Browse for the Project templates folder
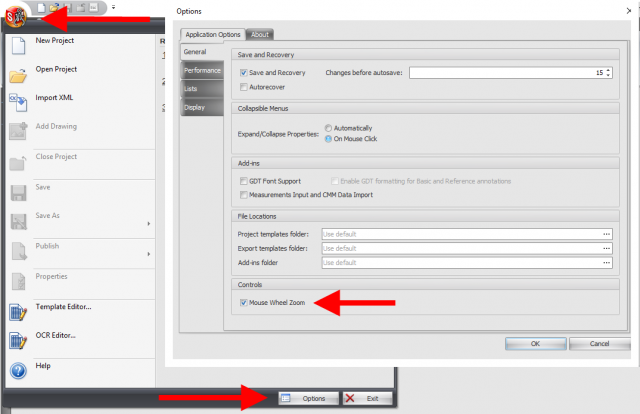This screenshot has width=640, height=414. (607, 234)
